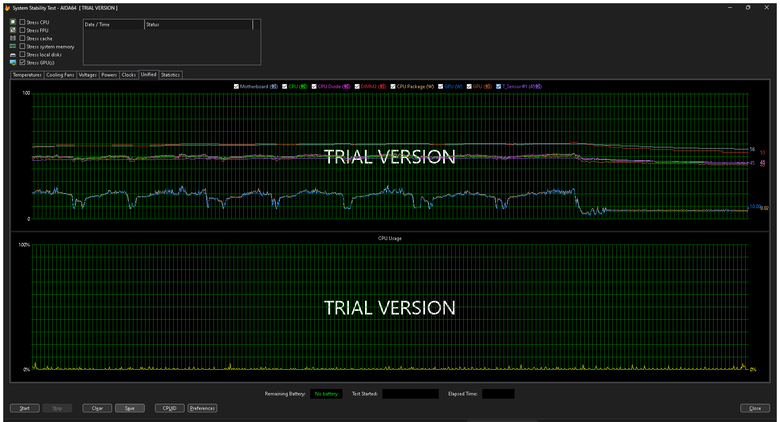Switch to the Powers tab

tap(109, 75)
